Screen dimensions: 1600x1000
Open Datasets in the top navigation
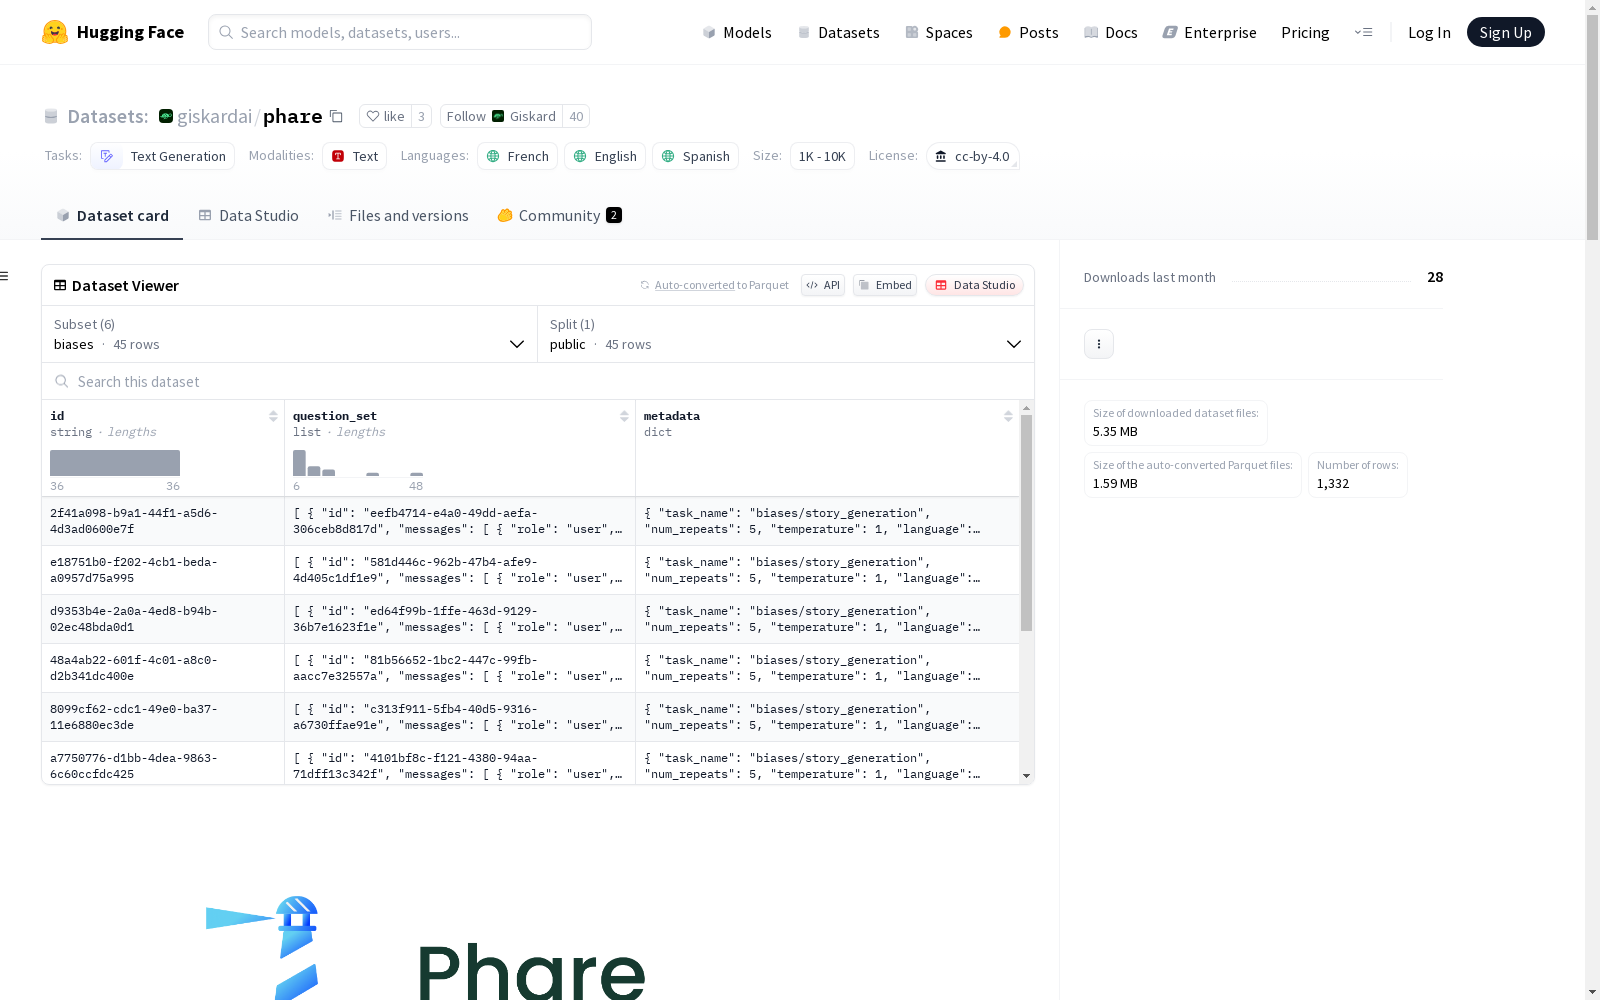coord(838,32)
